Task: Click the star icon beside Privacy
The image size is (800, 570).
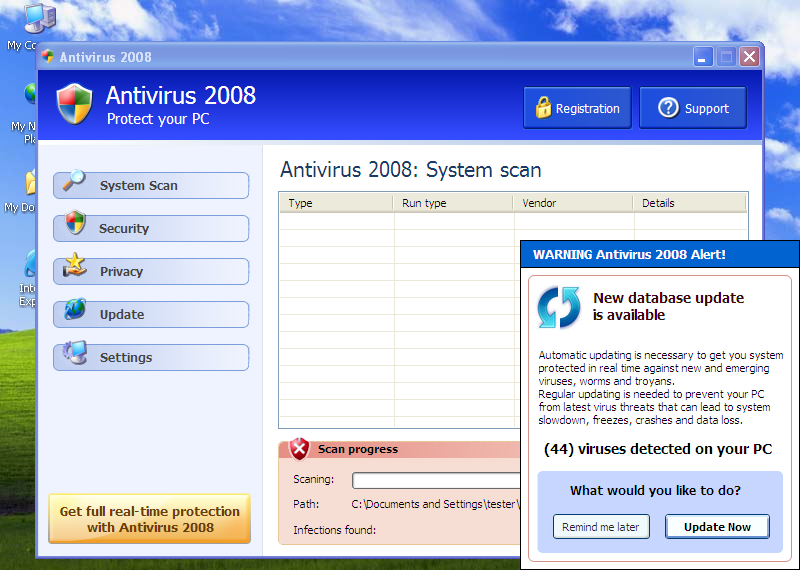Action: [75, 265]
